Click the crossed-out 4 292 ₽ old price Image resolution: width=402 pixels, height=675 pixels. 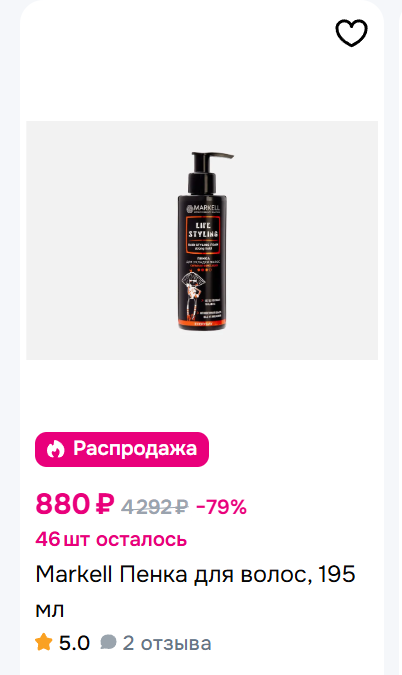coord(155,507)
